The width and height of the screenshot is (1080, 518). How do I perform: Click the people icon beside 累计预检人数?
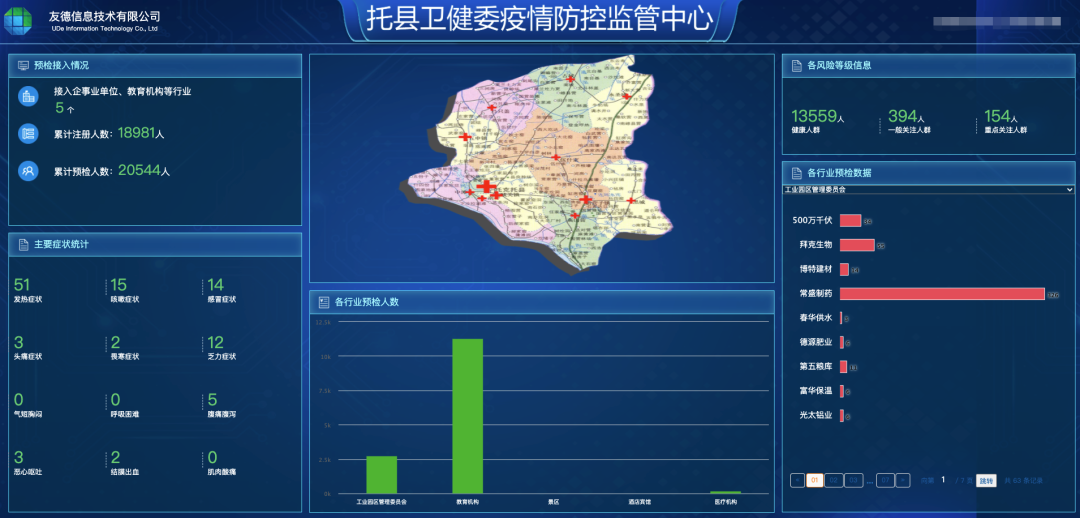tap(28, 171)
